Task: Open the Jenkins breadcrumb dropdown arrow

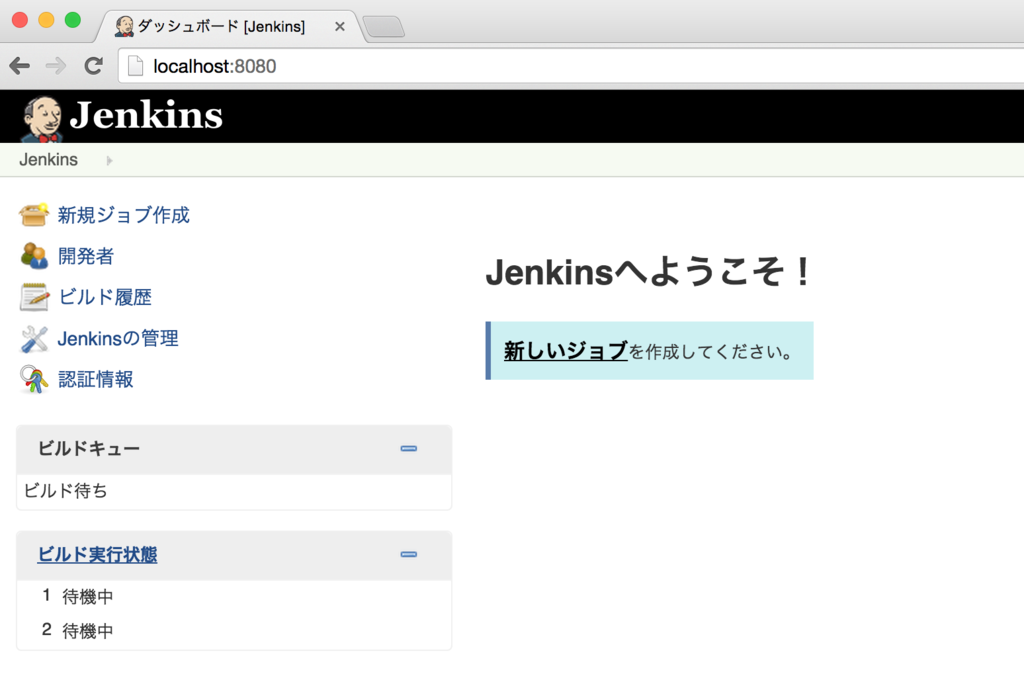Action: click(x=109, y=161)
